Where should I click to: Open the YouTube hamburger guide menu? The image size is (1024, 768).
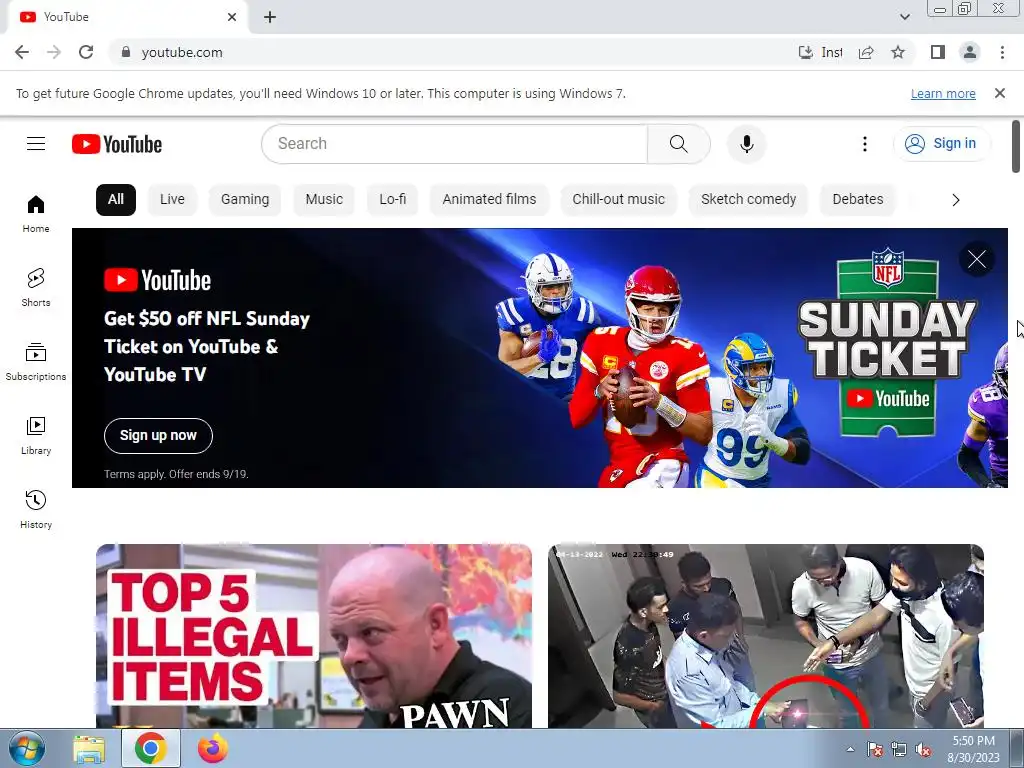36,144
